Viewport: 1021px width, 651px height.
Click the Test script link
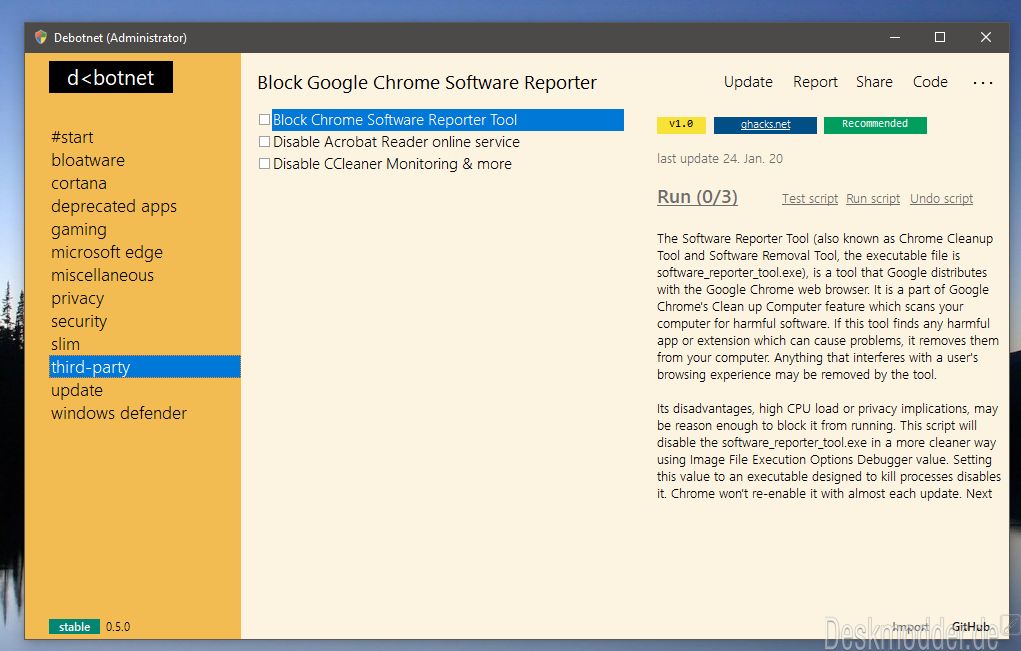coord(809,199)
